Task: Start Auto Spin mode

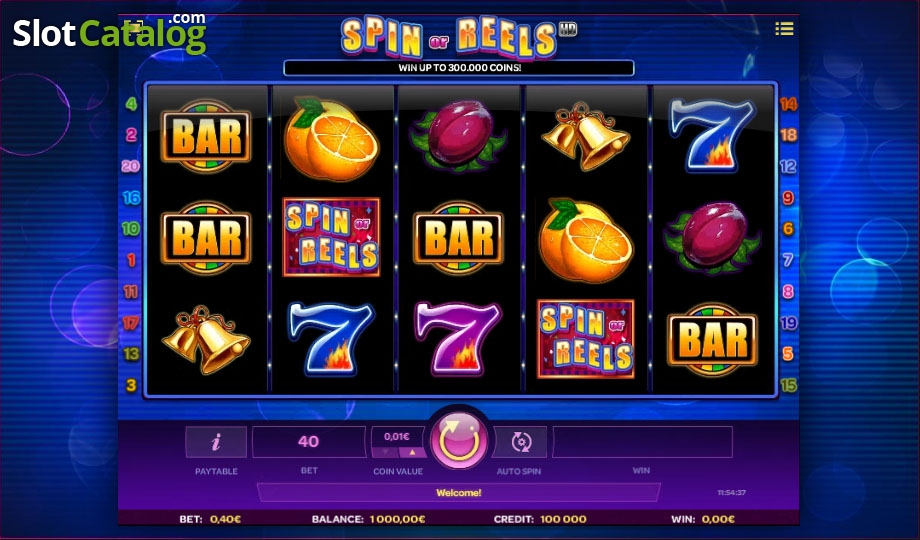Action: point(520,441)
